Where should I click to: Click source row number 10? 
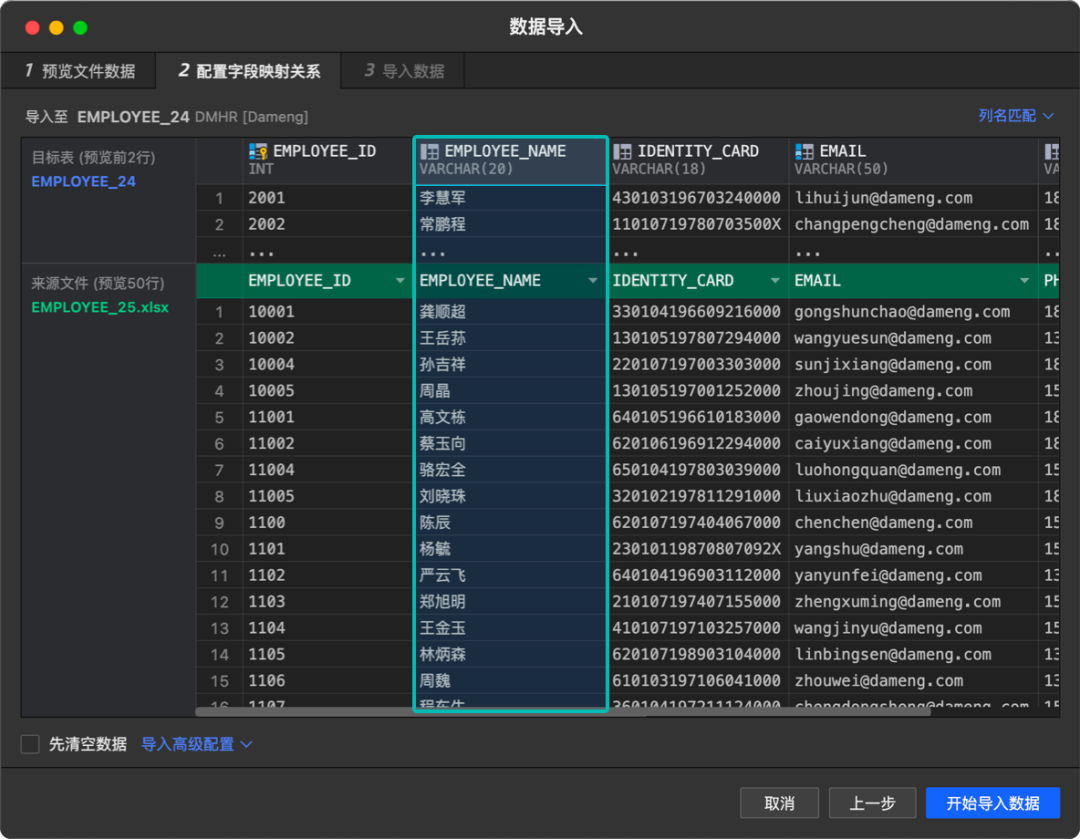[220, 549]
